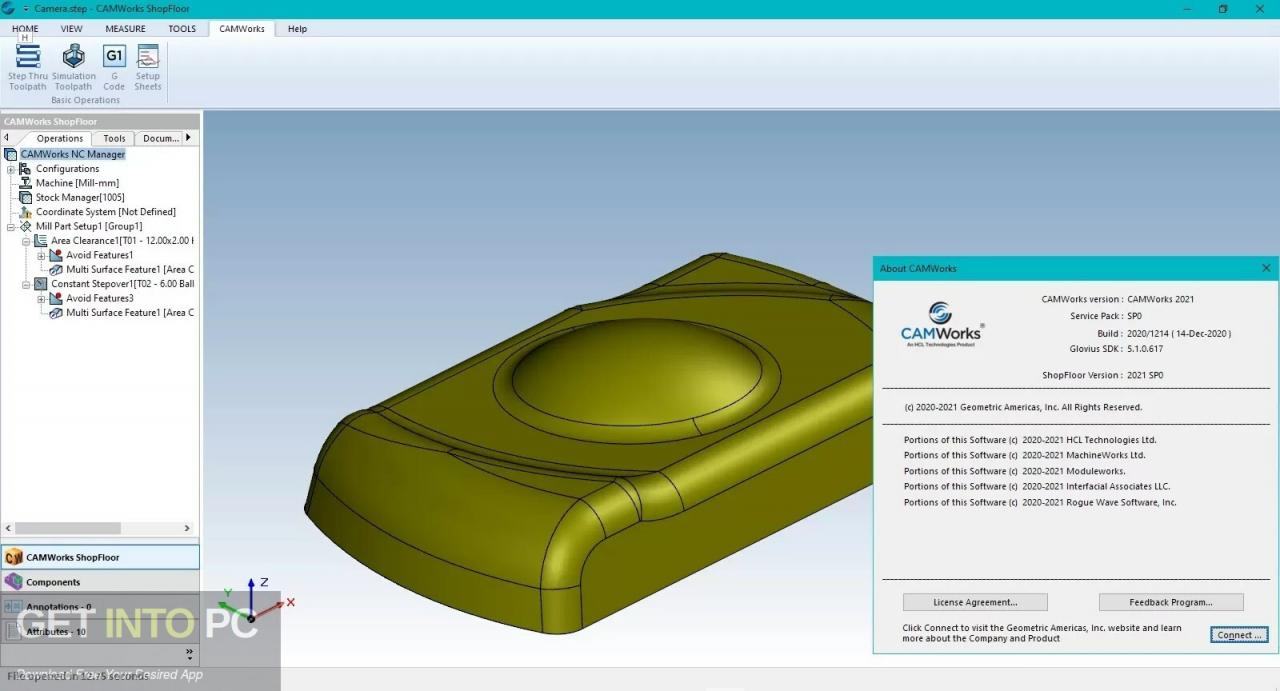Switch to the Tools panel tab
This screenshot has width=1280, height=691.
tap(115, 138)
